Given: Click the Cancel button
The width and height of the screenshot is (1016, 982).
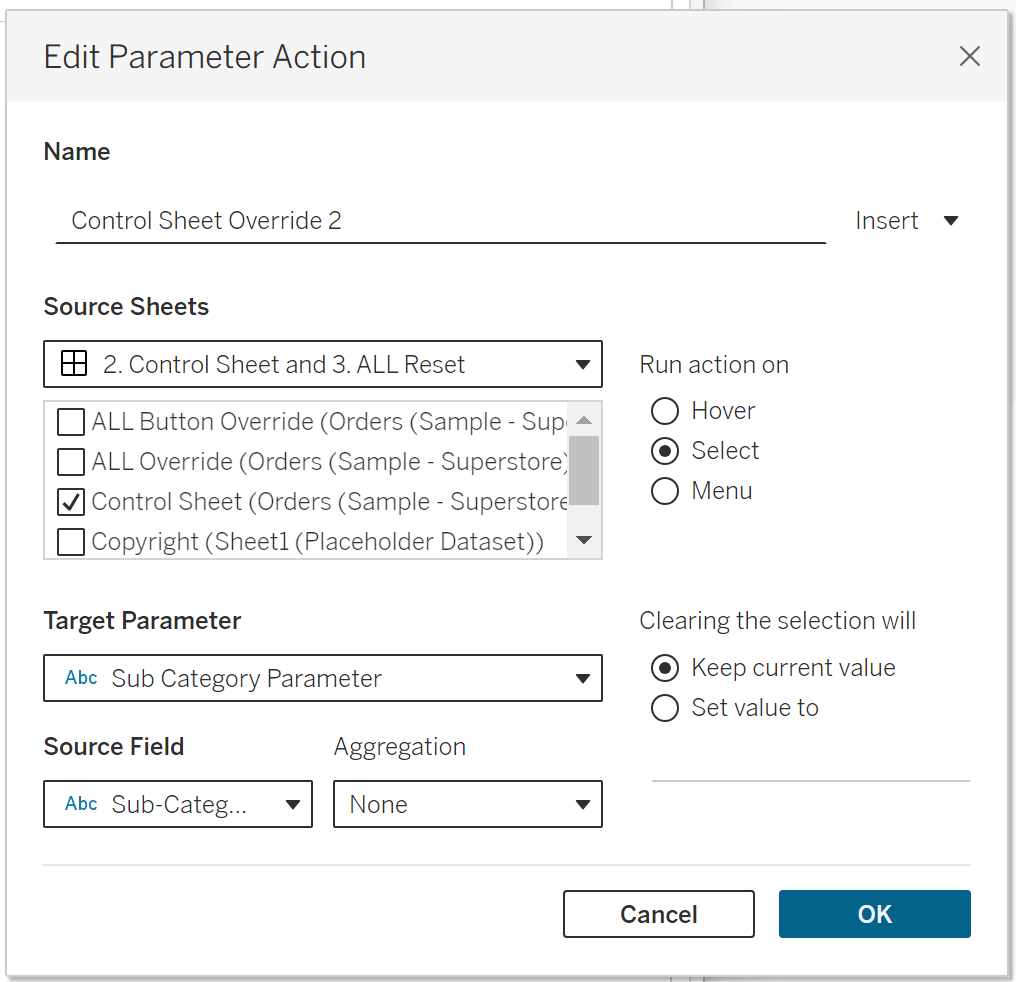Looking at the screenshot, I should 659,914.
